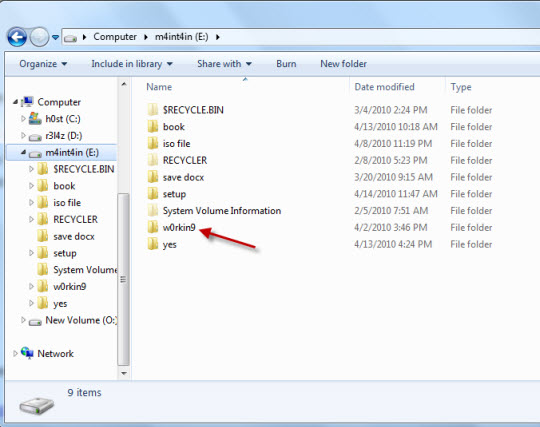Open the Include in library dropdown
This screenshot has width=540, height=427.
[x=132, y=64]
